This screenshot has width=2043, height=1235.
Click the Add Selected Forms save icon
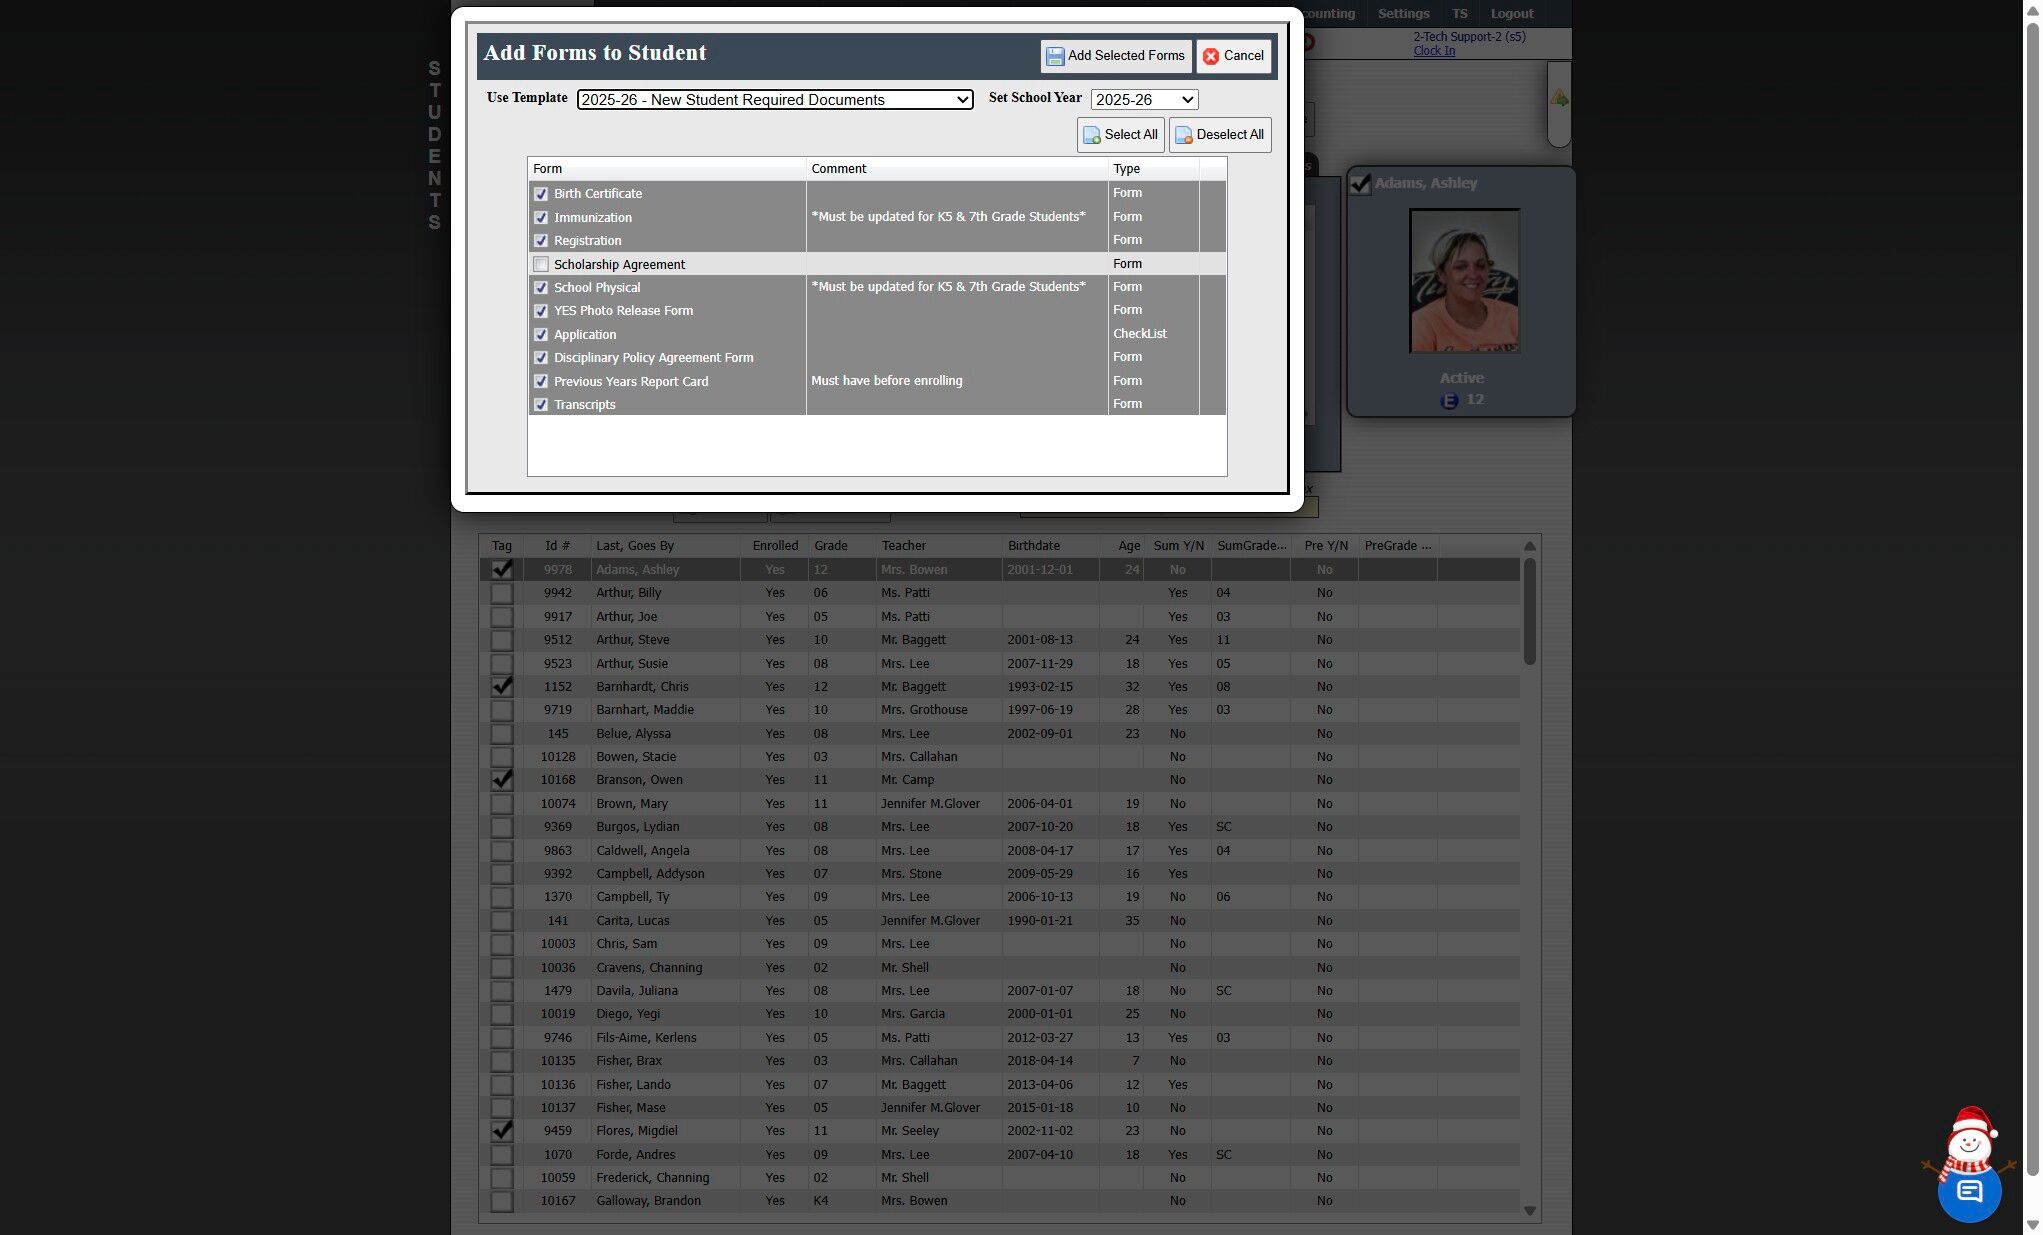(x=1055, y=56)
